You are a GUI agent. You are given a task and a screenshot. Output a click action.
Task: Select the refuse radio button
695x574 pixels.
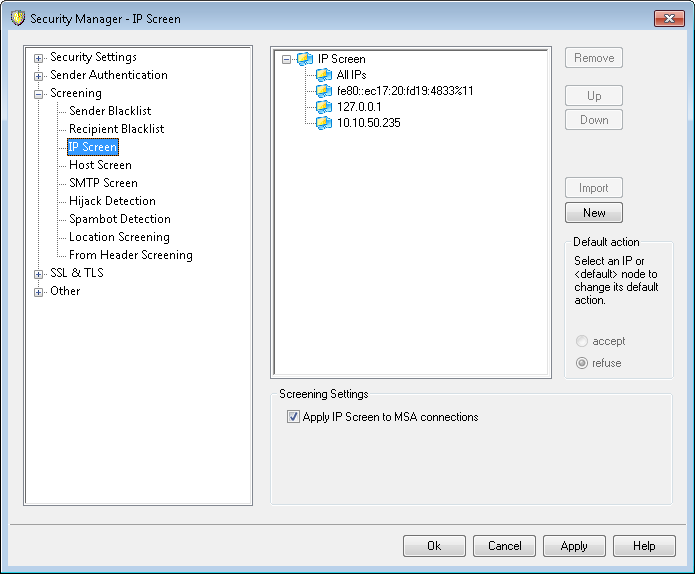click(582, 363)
